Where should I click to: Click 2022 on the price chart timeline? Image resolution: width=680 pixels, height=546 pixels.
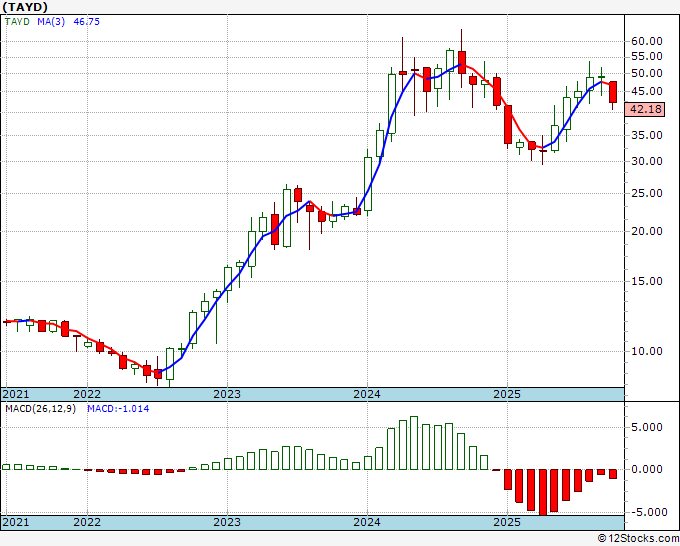coord(87,394)
